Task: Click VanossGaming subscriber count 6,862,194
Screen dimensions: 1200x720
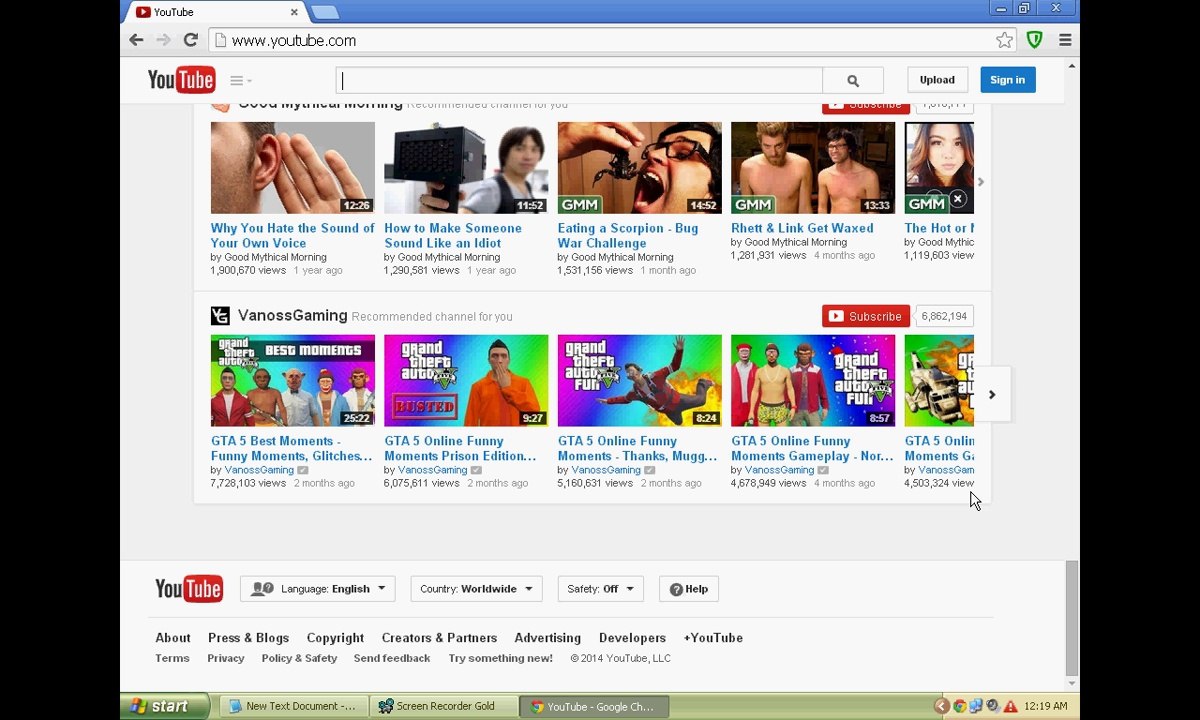Action: click(x=945, y=316)
